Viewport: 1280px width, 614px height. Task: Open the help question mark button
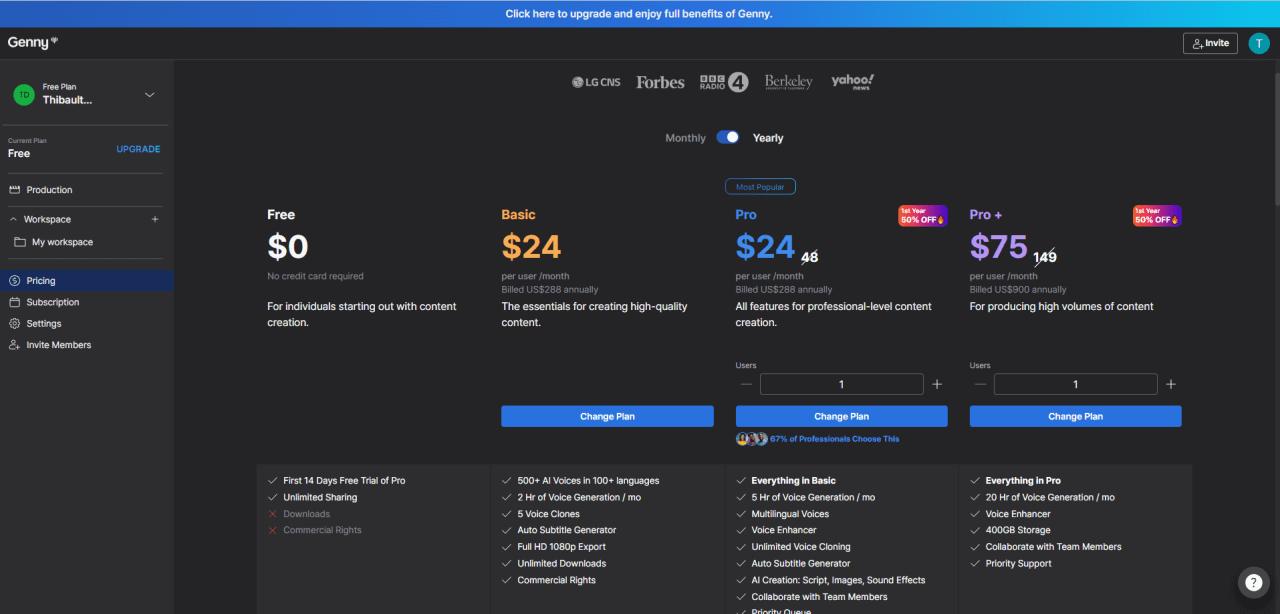[x=1254, y=583]
